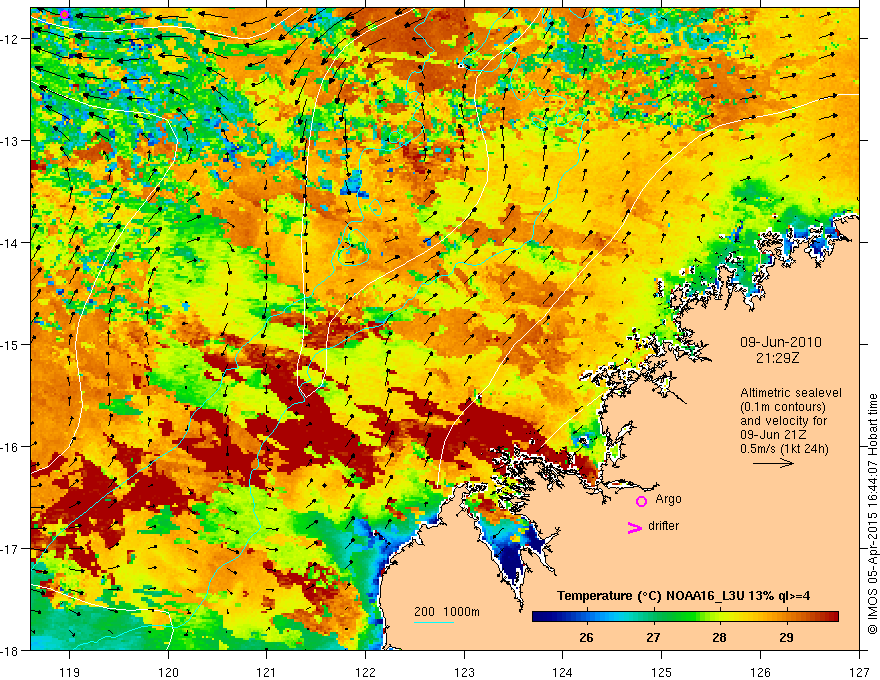Click the 'drifter' legend label
Viewport: 880px width, 680px height.
(663, 526)
